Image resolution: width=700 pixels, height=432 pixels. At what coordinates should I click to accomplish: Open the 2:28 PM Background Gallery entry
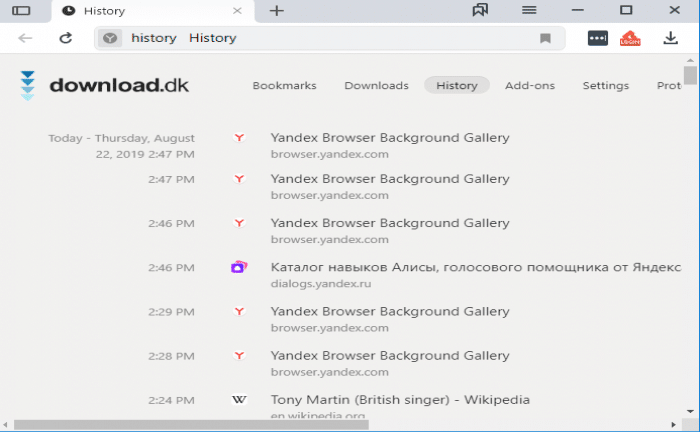click(x=390, y=355)
